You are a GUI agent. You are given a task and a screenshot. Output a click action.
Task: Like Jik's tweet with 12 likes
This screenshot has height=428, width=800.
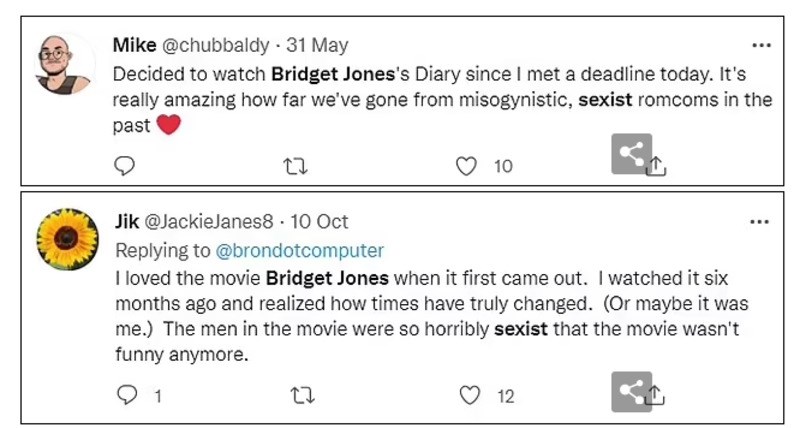[470, 396]
